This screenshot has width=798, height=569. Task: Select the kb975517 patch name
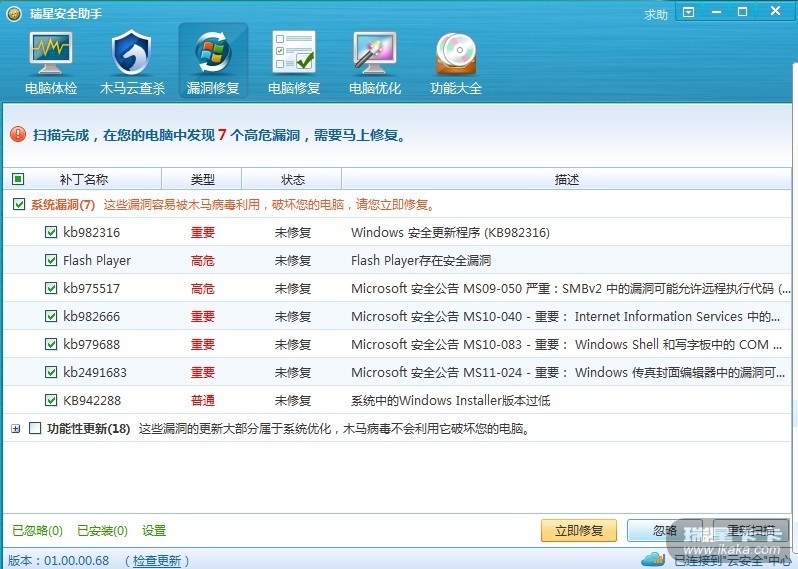(x=92, y=289)
